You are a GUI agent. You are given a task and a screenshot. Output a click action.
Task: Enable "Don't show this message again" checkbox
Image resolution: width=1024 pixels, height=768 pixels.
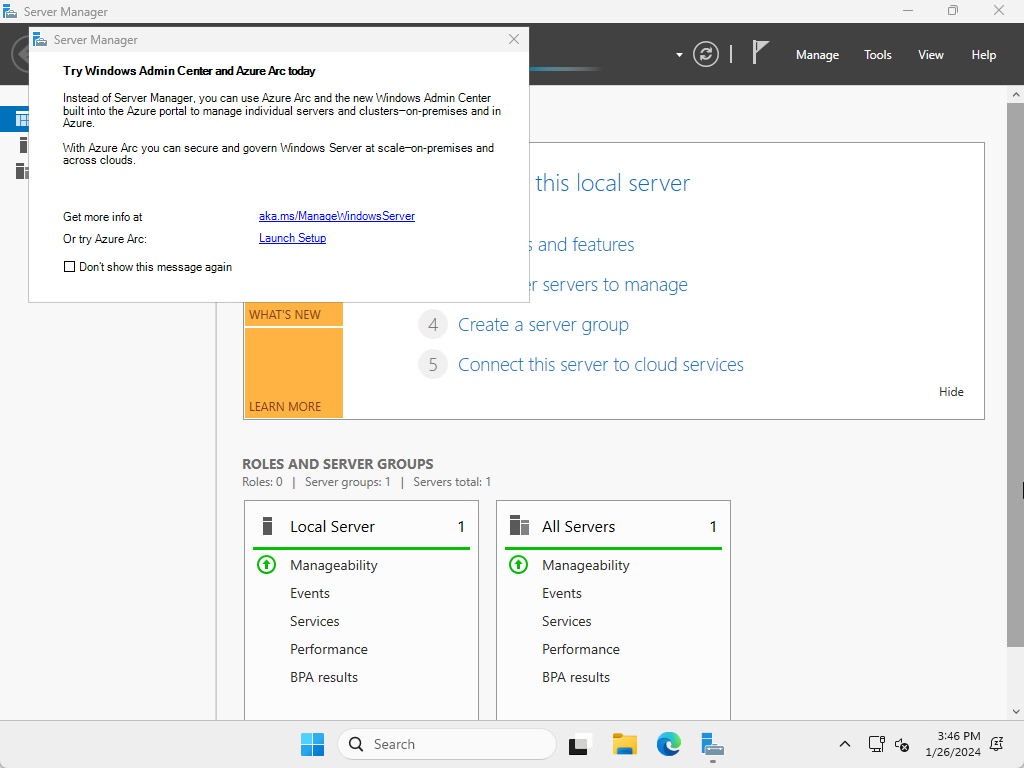pyautogui.click(x=70, y=267)
